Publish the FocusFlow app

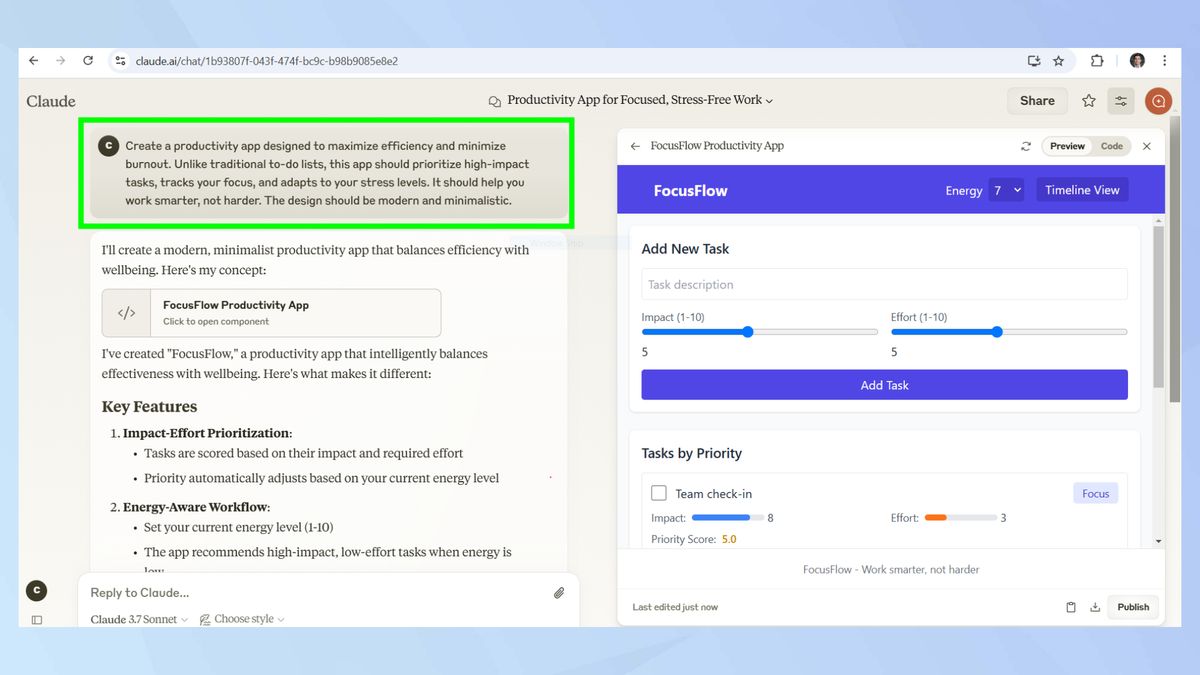click(1133, 607)
